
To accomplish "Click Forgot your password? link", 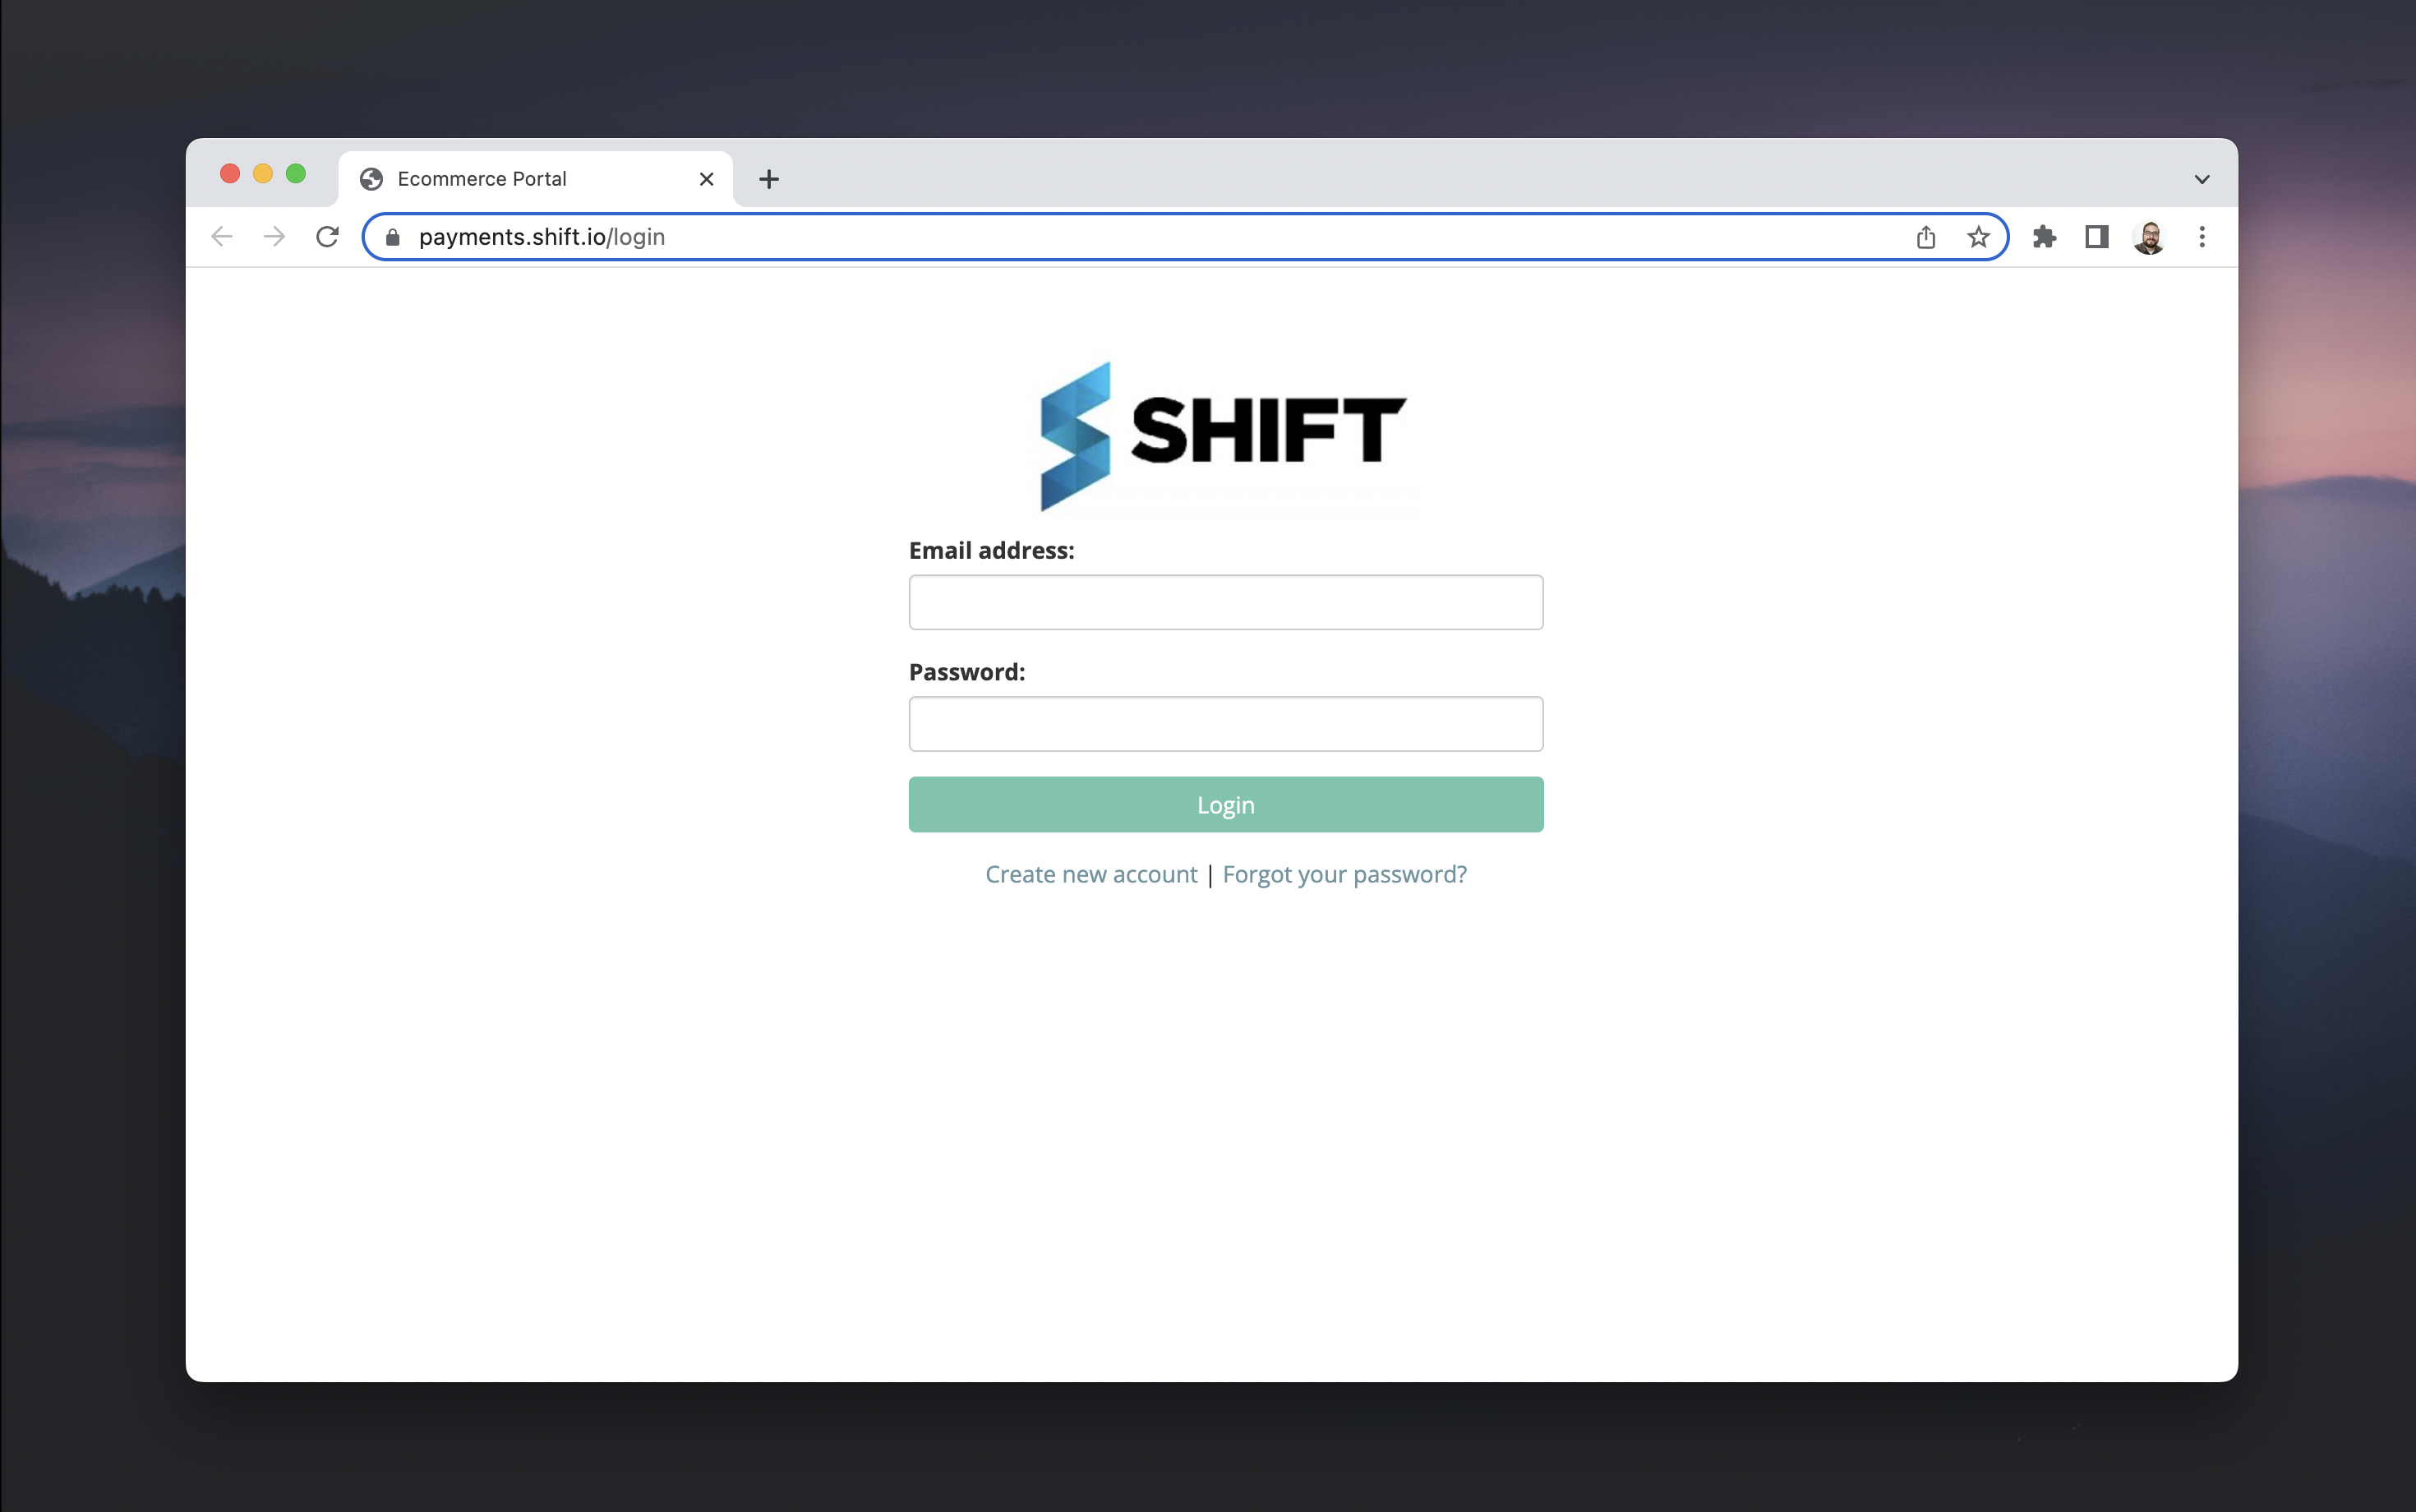I will (x=1344, y=874).
